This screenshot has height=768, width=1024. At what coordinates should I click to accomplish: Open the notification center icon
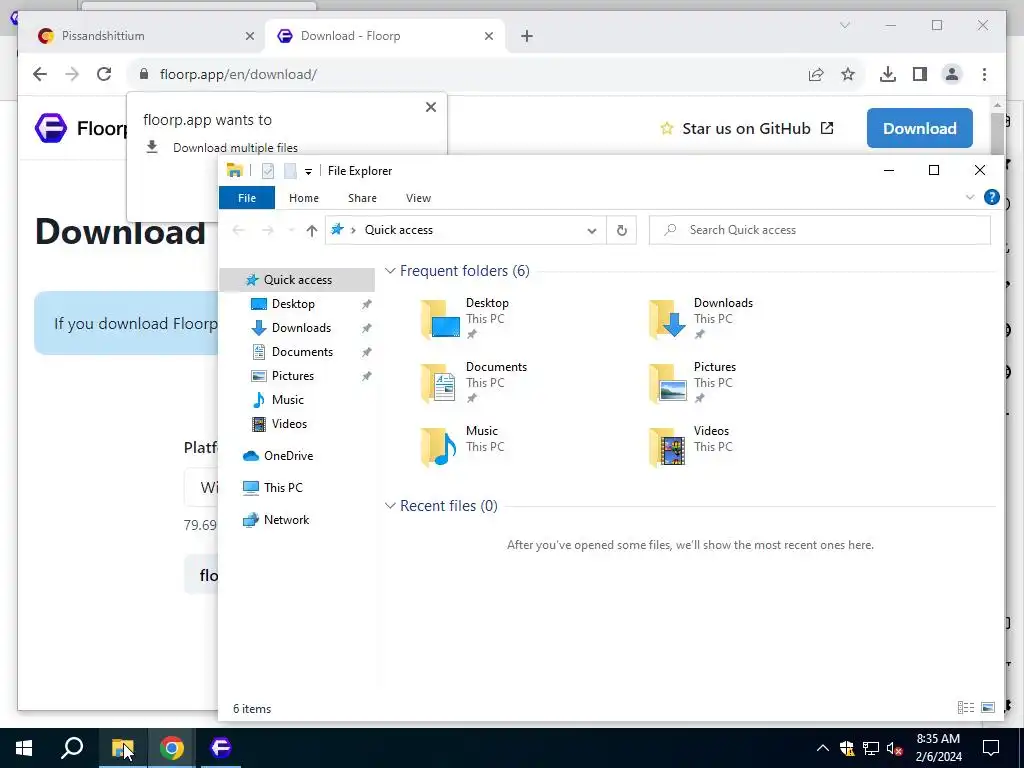pyautogui.click(x=991, y=748)
